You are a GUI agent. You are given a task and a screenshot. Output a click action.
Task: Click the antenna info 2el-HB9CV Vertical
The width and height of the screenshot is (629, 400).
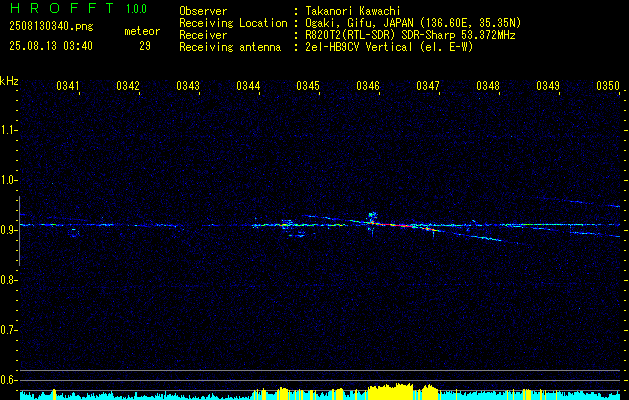pos(389,47)
